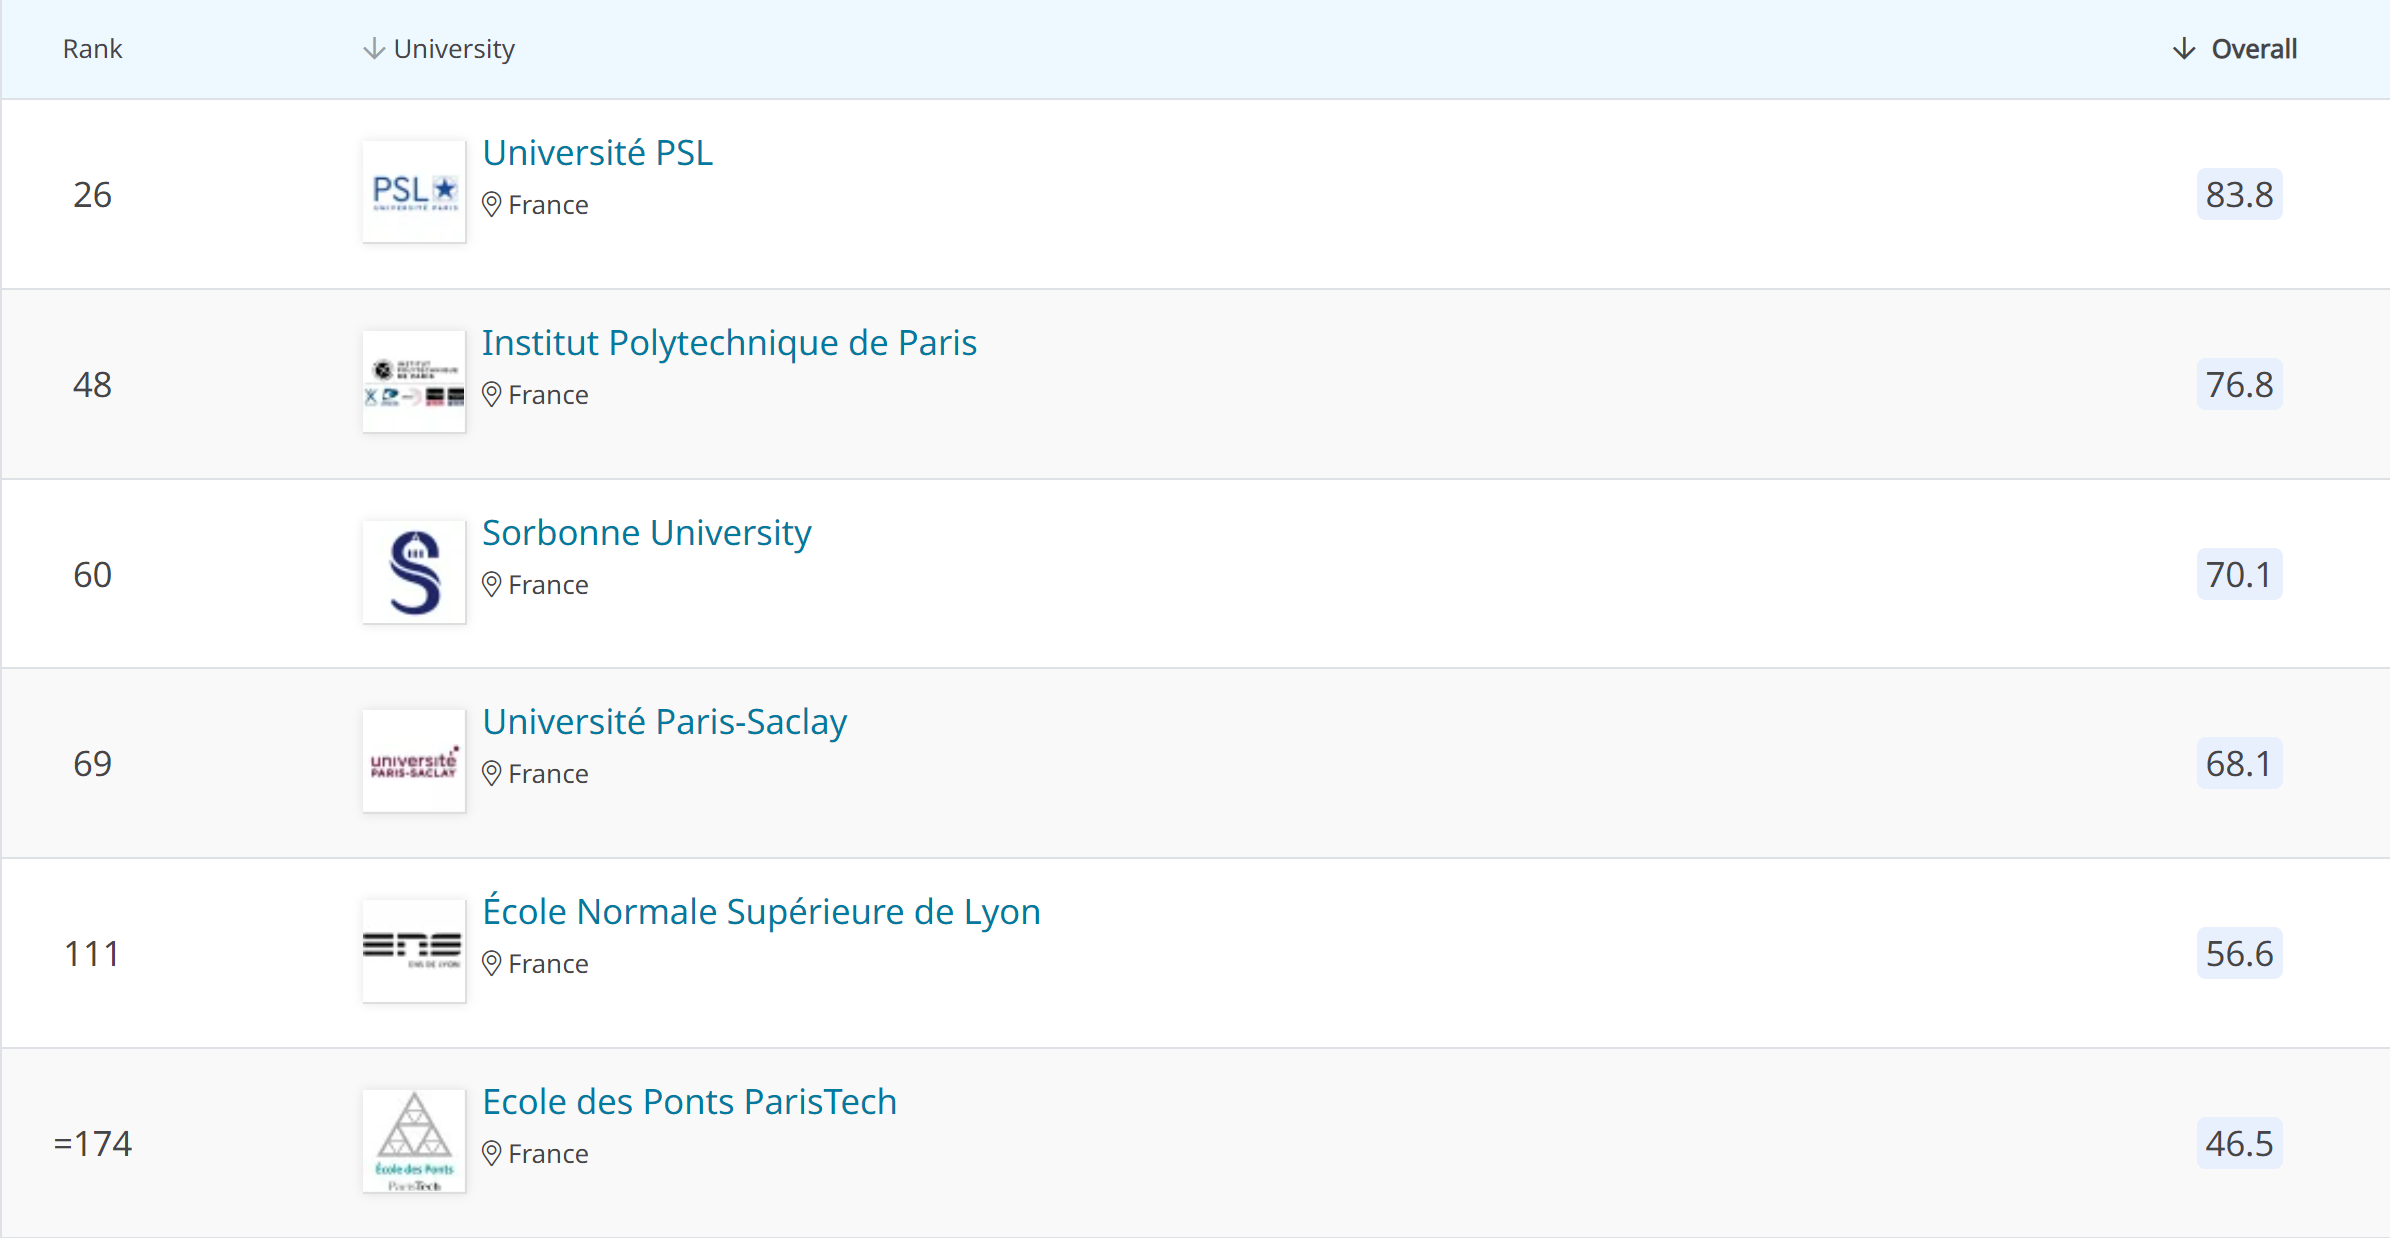The width and height of the screenshot is (2390, 1238).
Task: Click the Sorbonne University logo
Action: click(x=414, y=571)
